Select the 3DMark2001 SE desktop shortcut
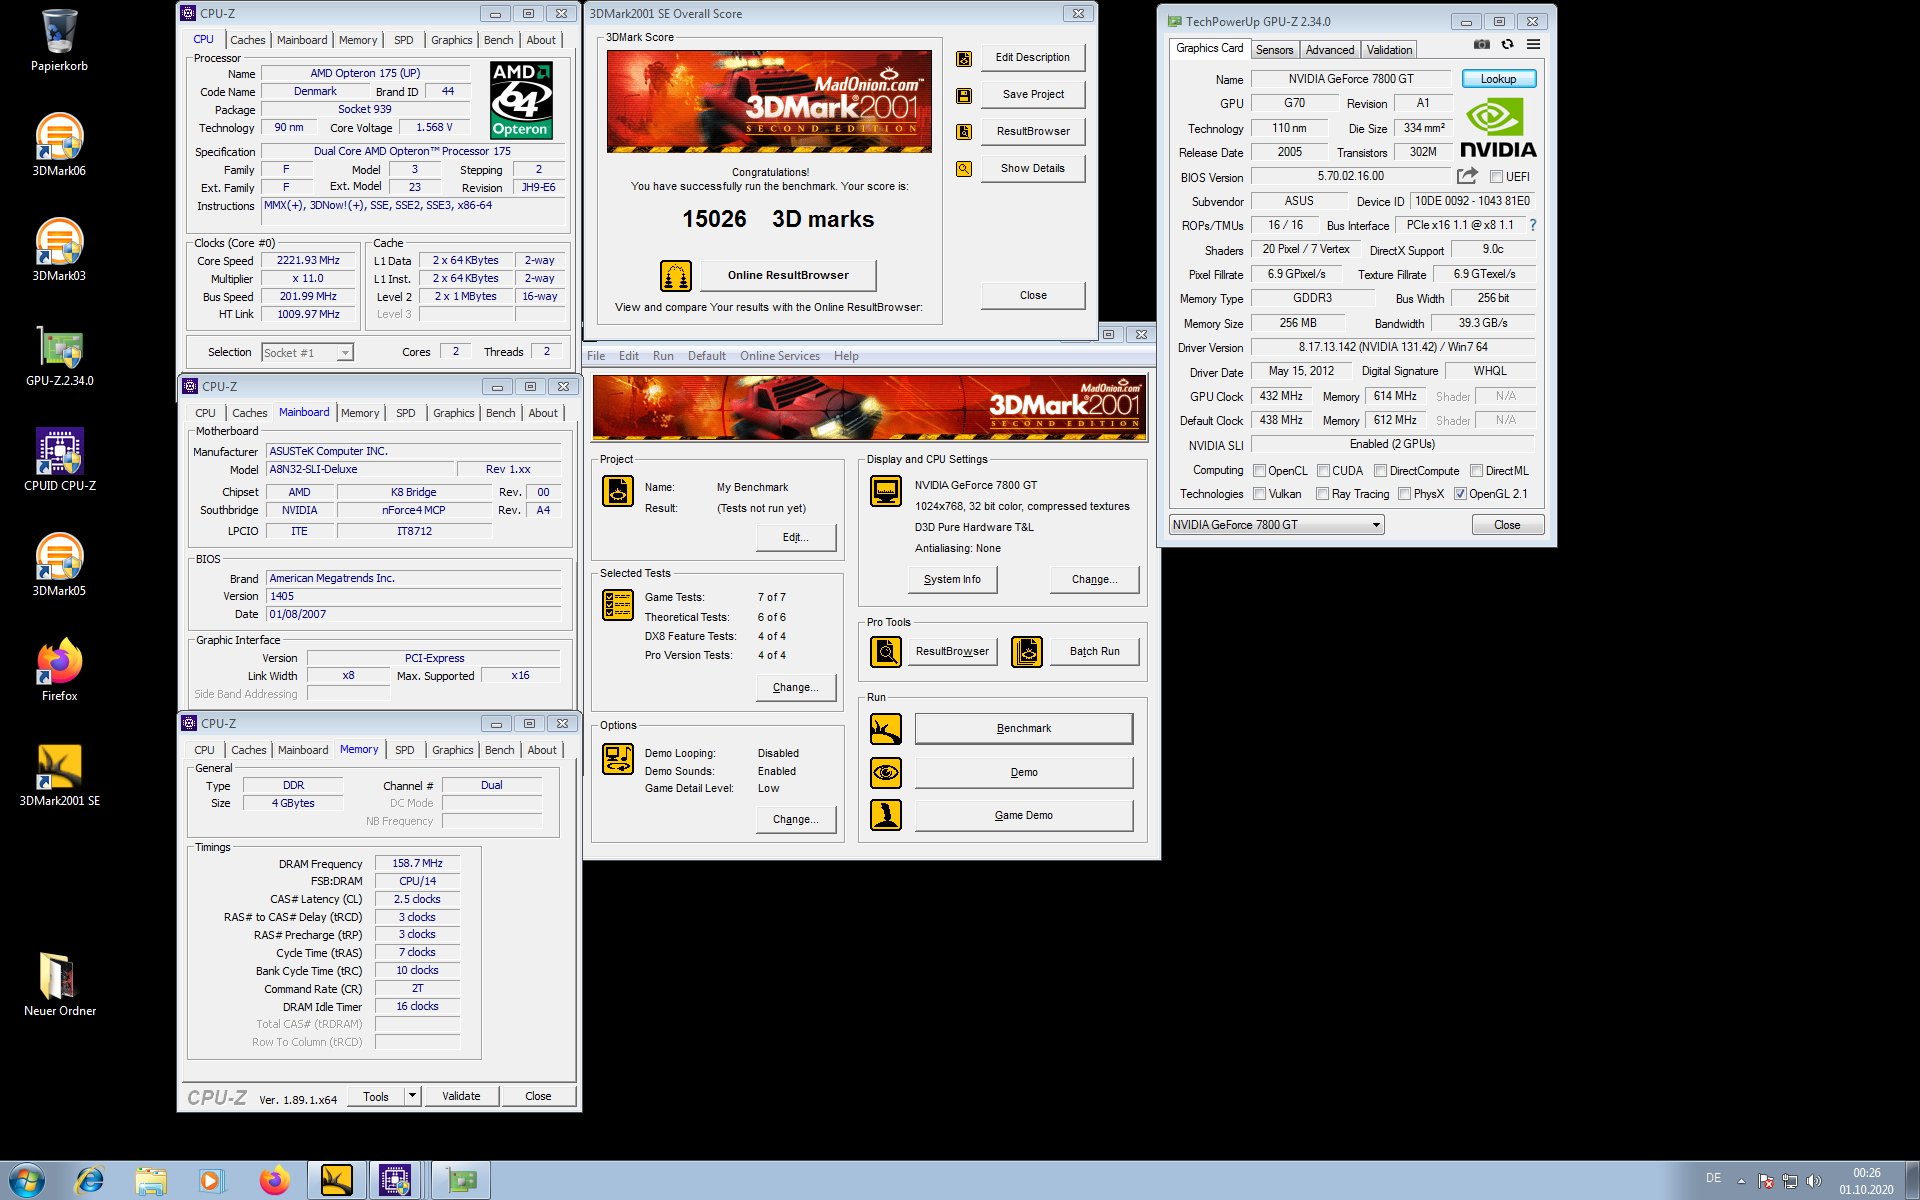 (59, 775)
